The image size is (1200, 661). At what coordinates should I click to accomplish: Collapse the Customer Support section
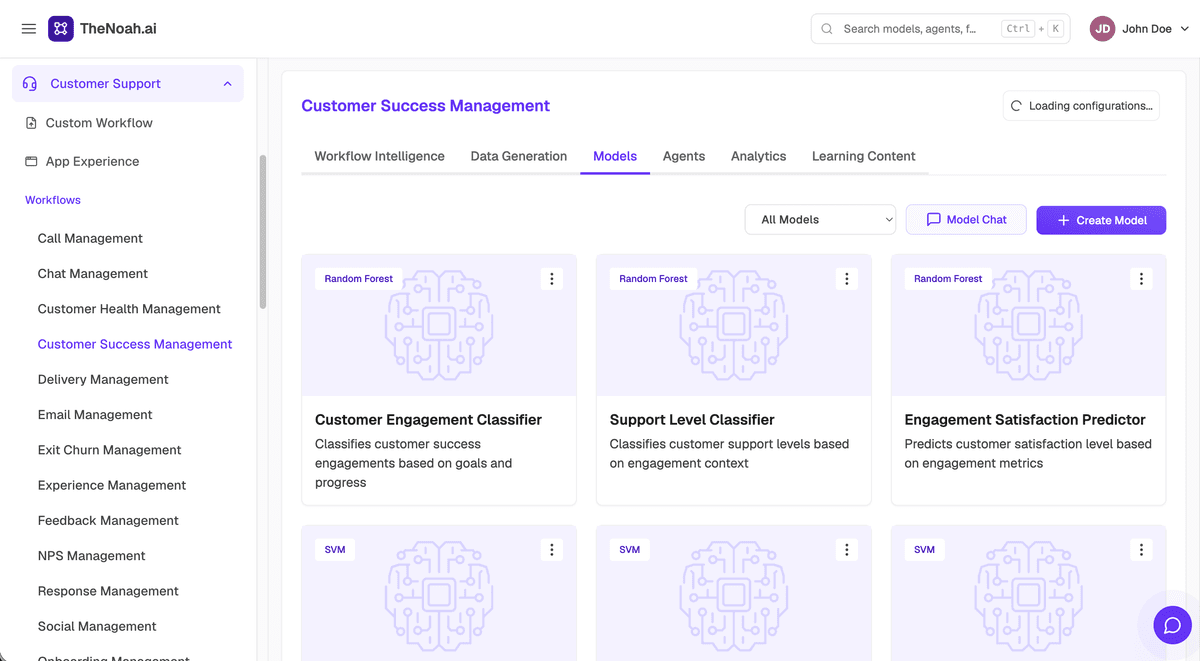(227, 84)
